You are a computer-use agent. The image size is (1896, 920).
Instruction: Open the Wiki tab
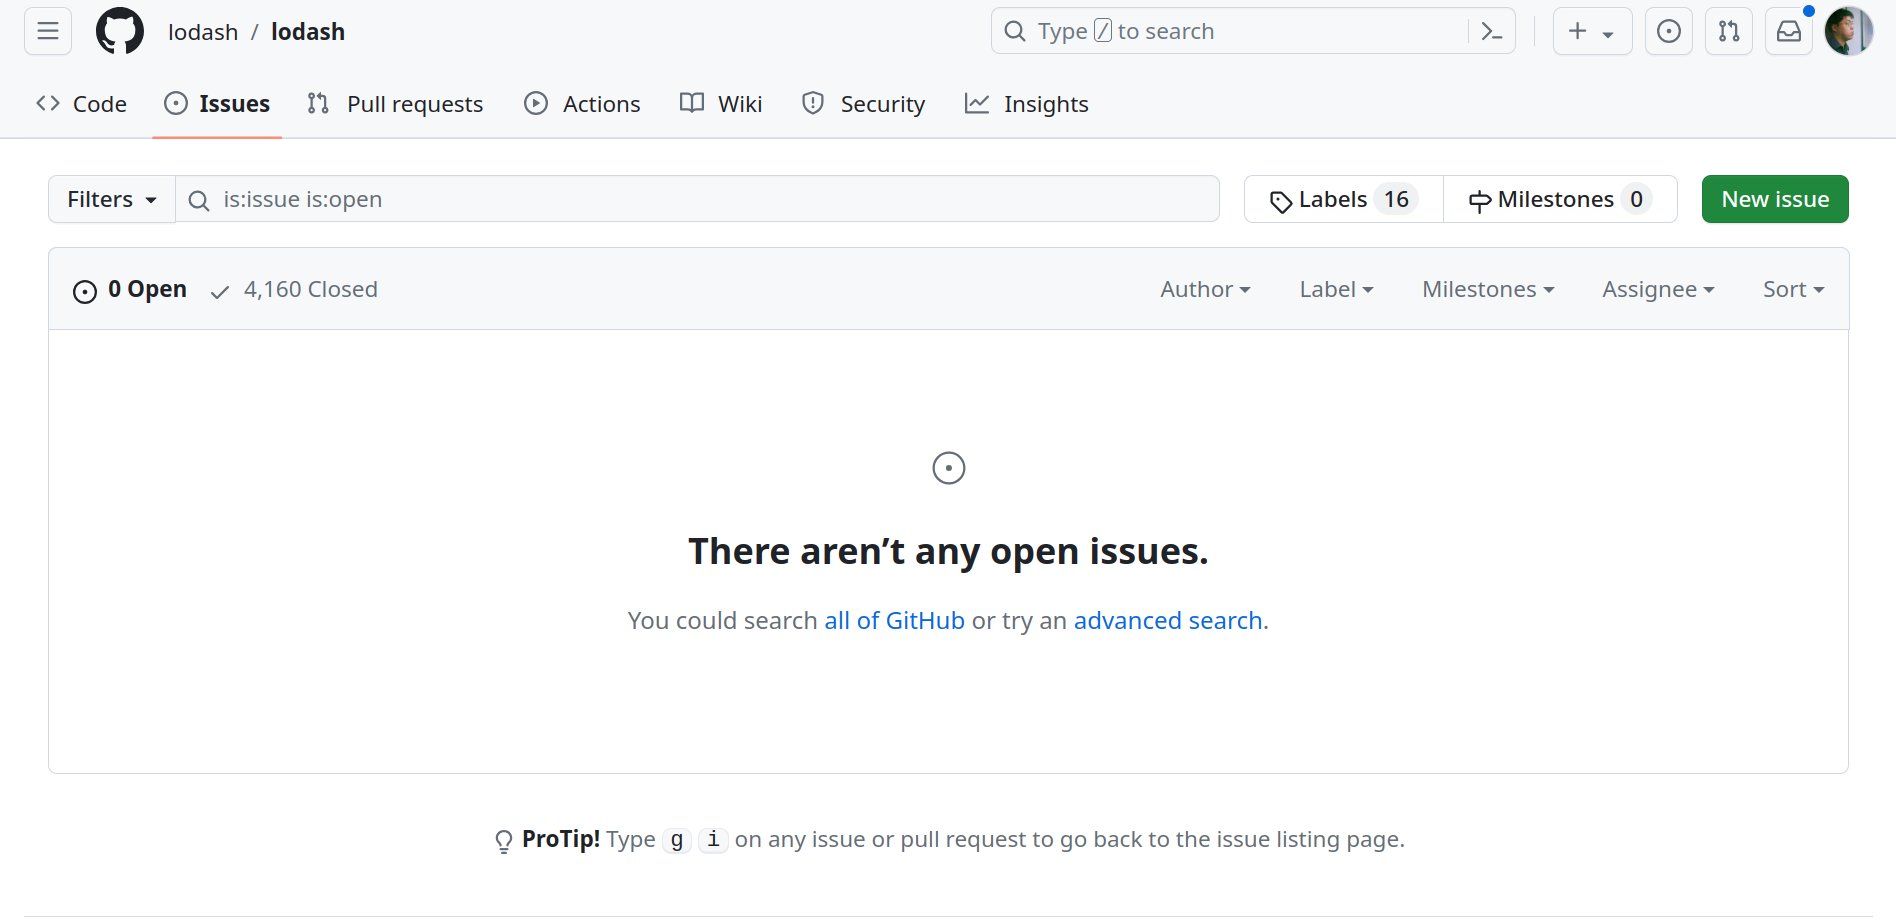tap(721, 104)
